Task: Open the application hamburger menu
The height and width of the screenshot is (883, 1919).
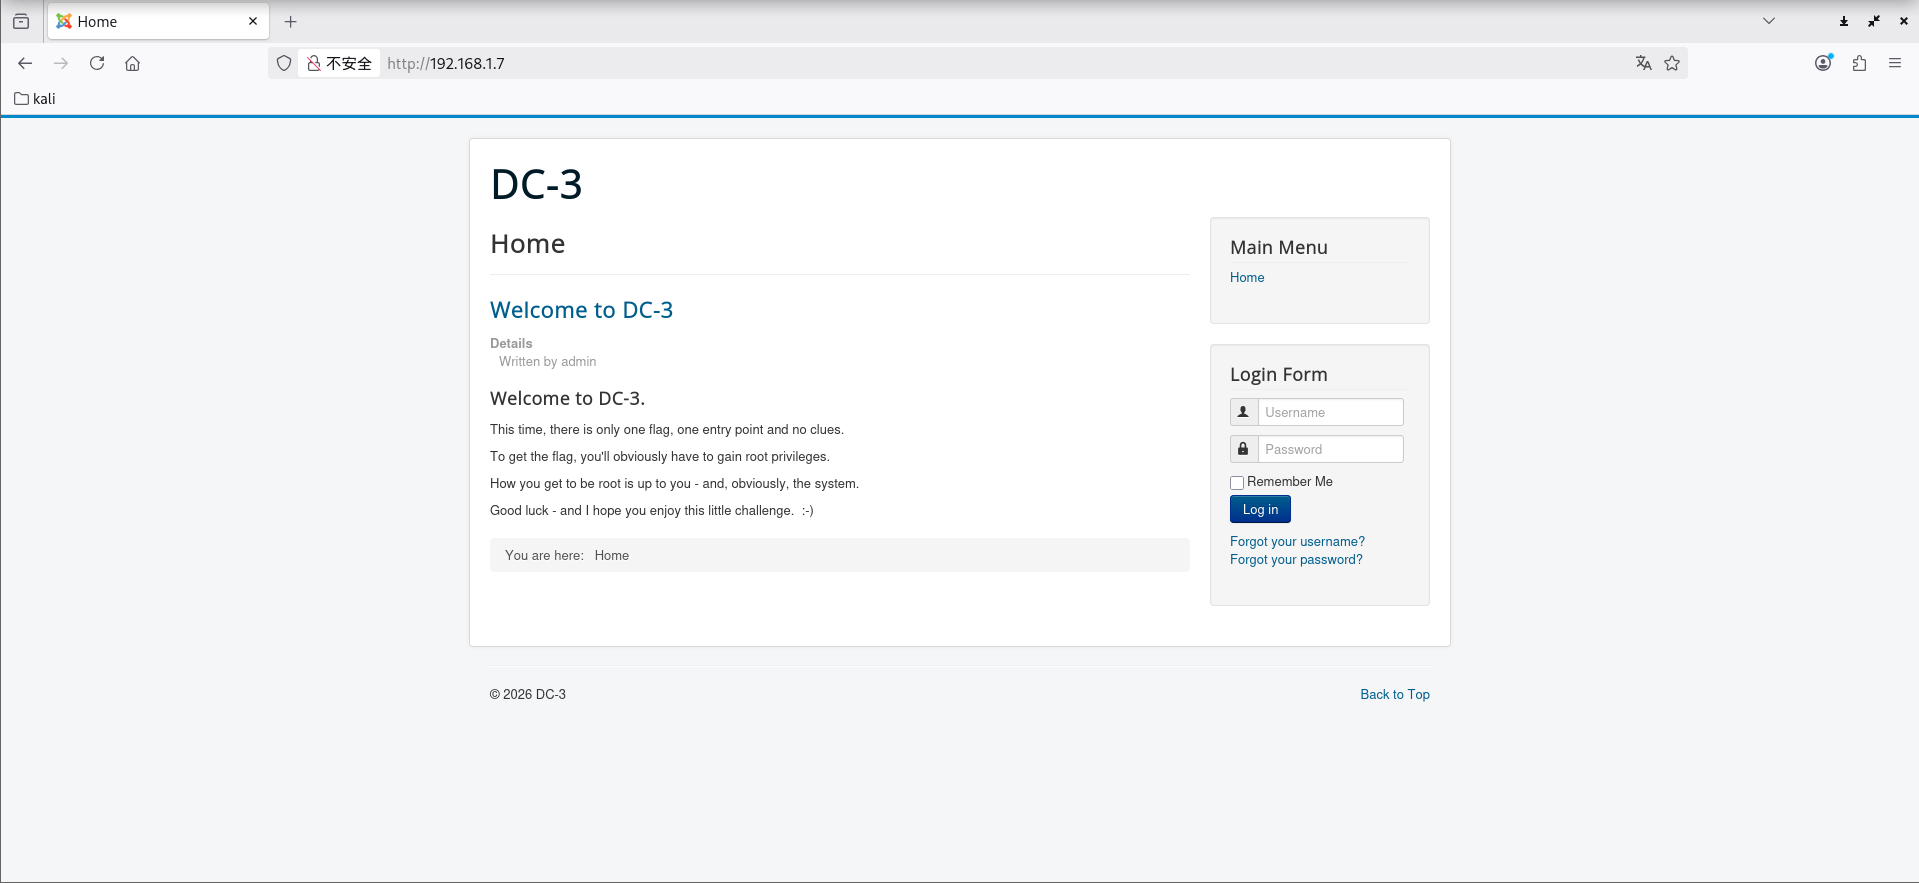Action: tap(1894, 63)
